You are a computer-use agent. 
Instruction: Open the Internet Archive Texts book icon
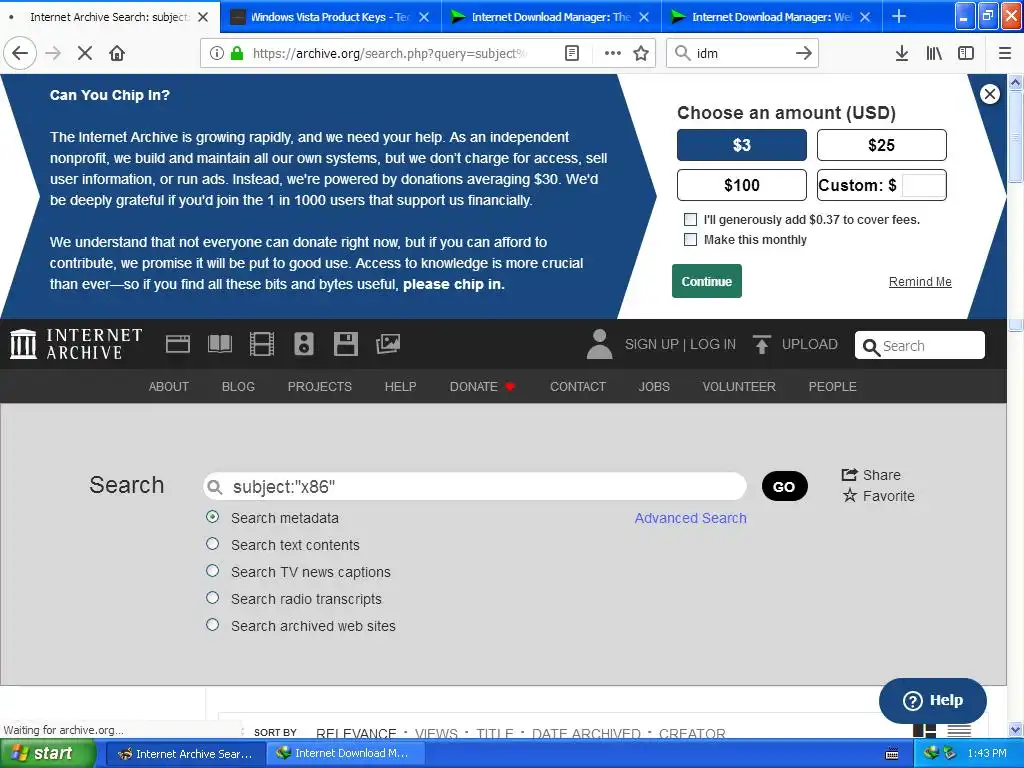point(220,344)
